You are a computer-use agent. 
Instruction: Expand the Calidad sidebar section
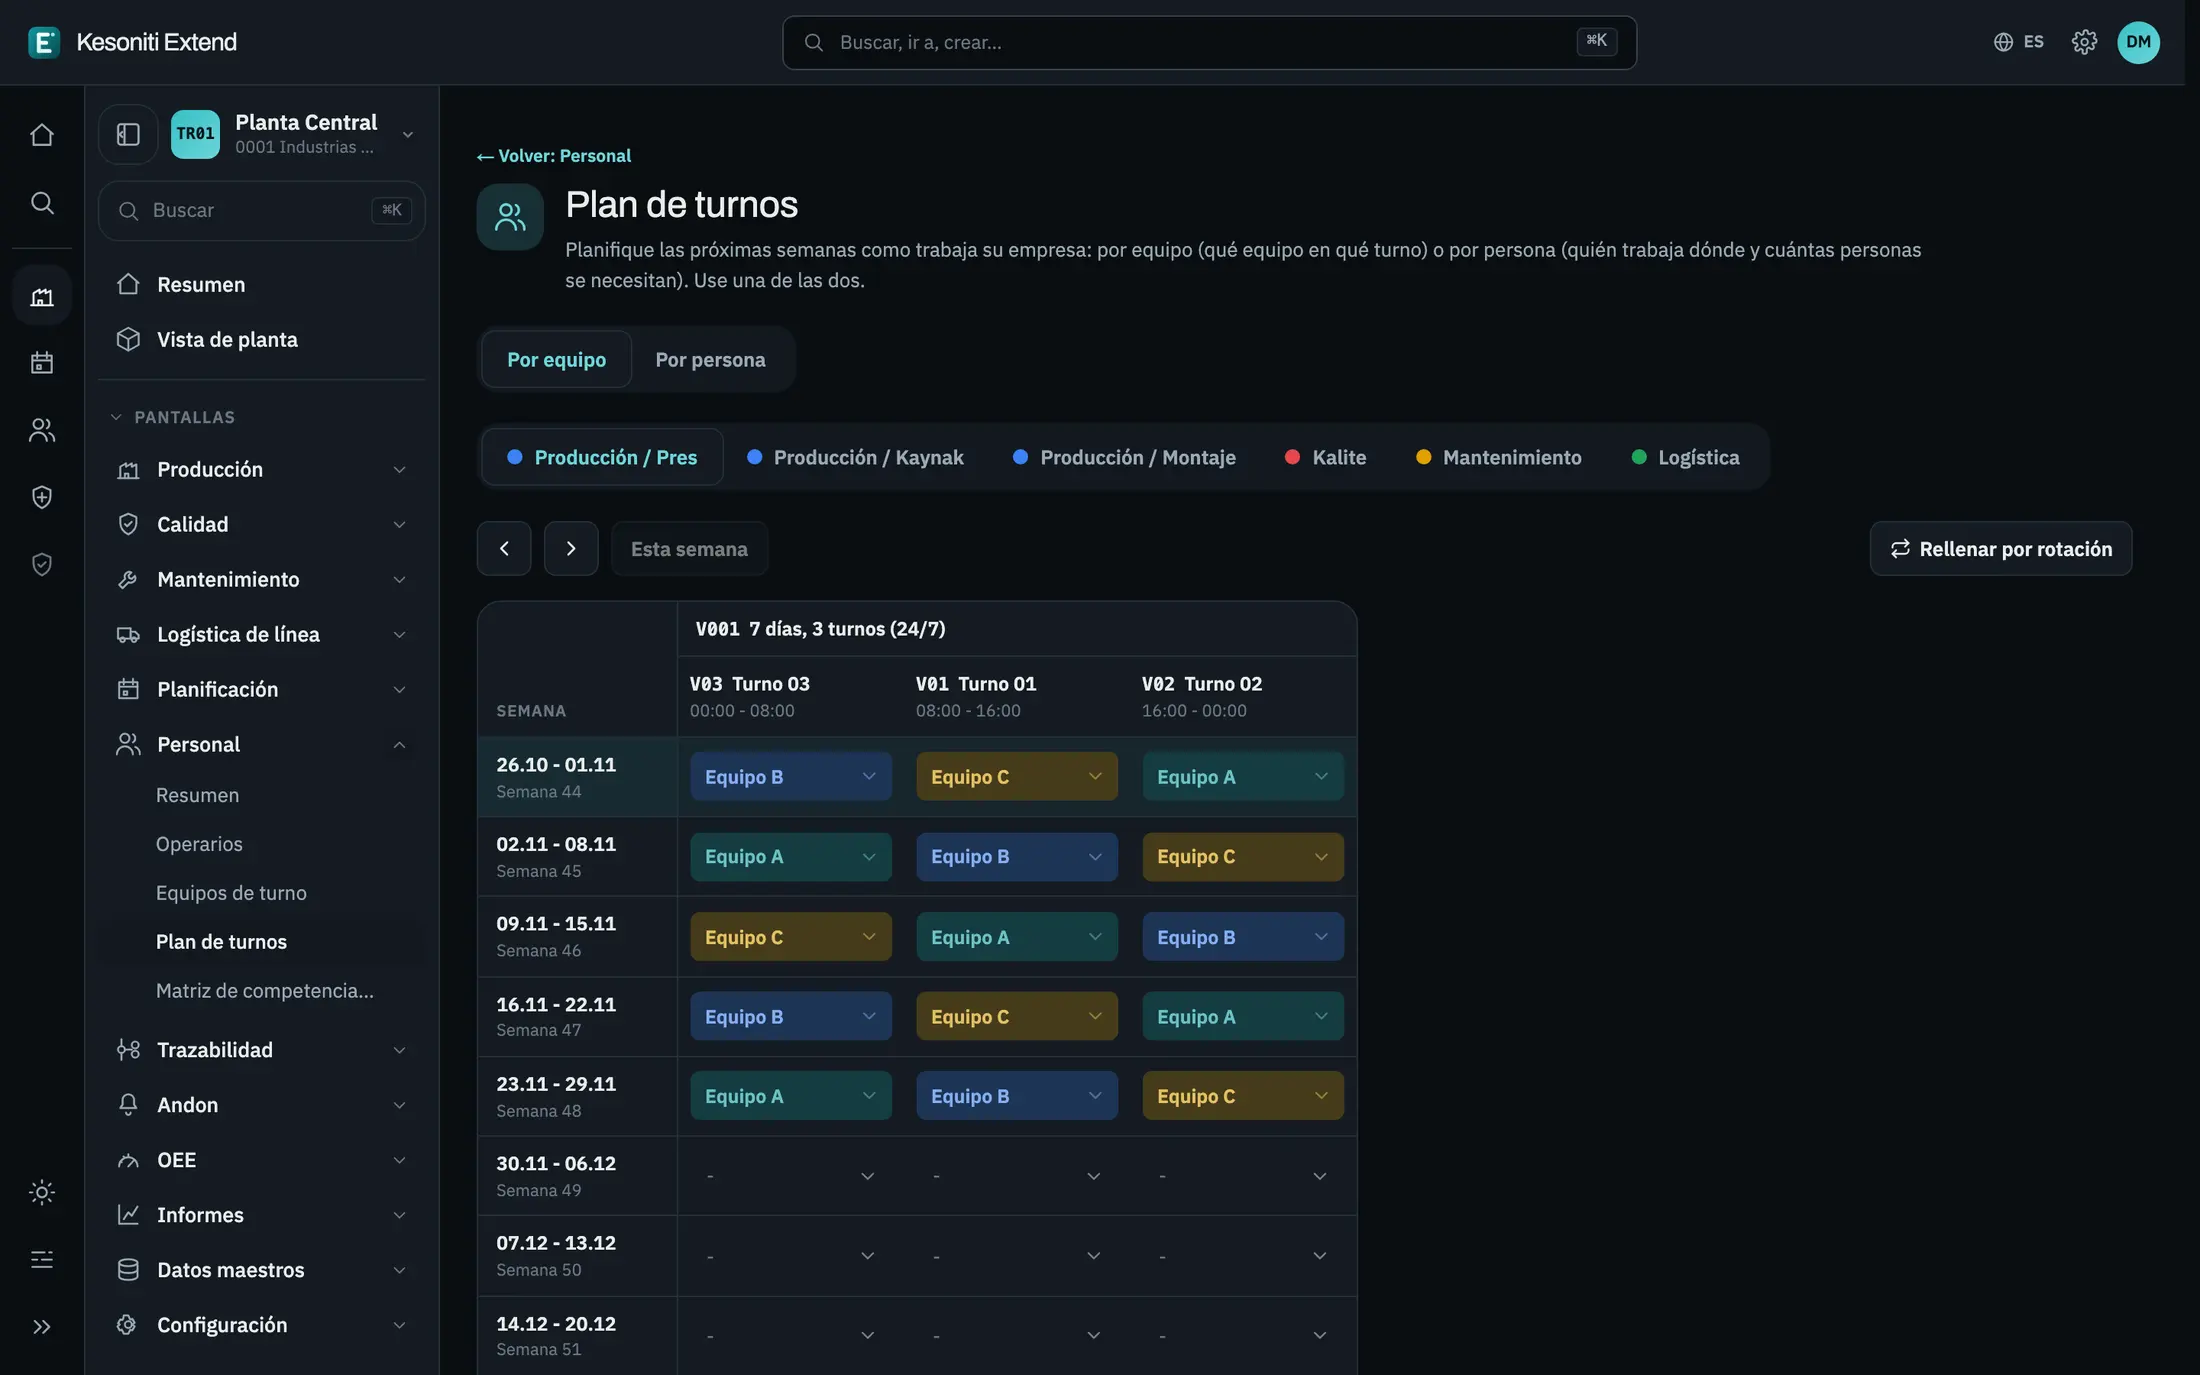click(262, 524)
